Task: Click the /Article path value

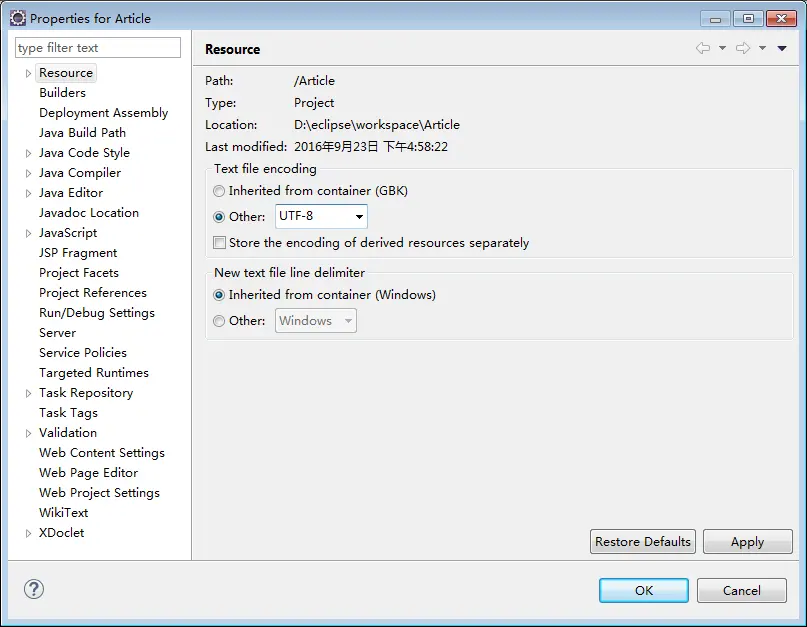Action: coord(314,81)
